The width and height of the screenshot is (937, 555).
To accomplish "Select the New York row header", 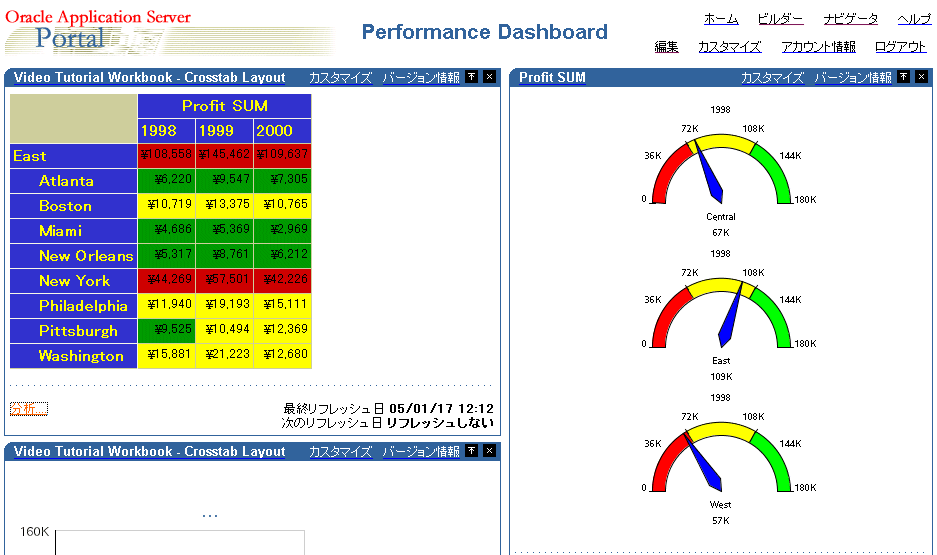I will [74, 281].
